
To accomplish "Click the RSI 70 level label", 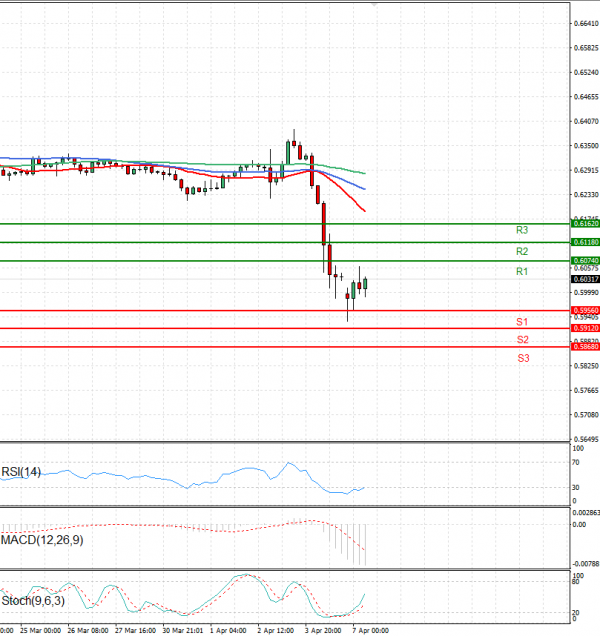I will [575, 462].
